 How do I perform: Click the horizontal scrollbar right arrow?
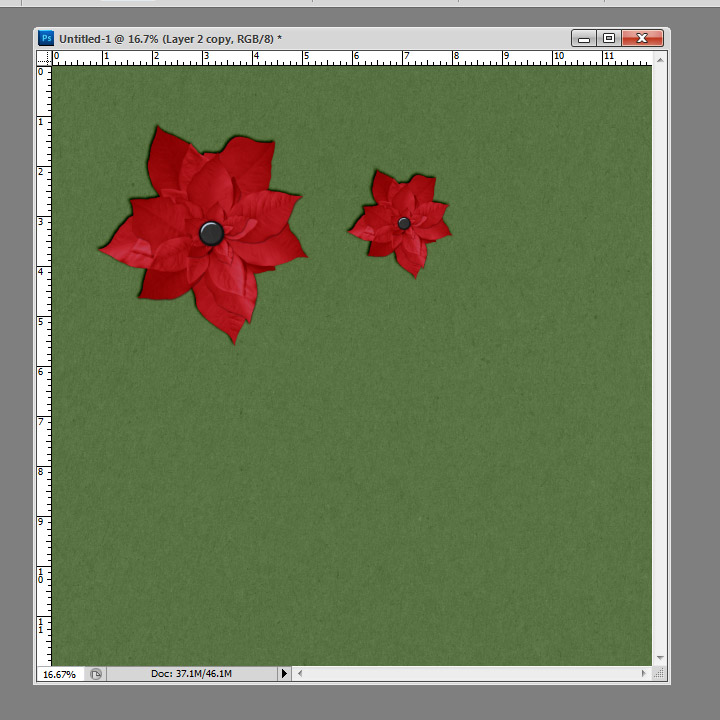click(643, 674)
